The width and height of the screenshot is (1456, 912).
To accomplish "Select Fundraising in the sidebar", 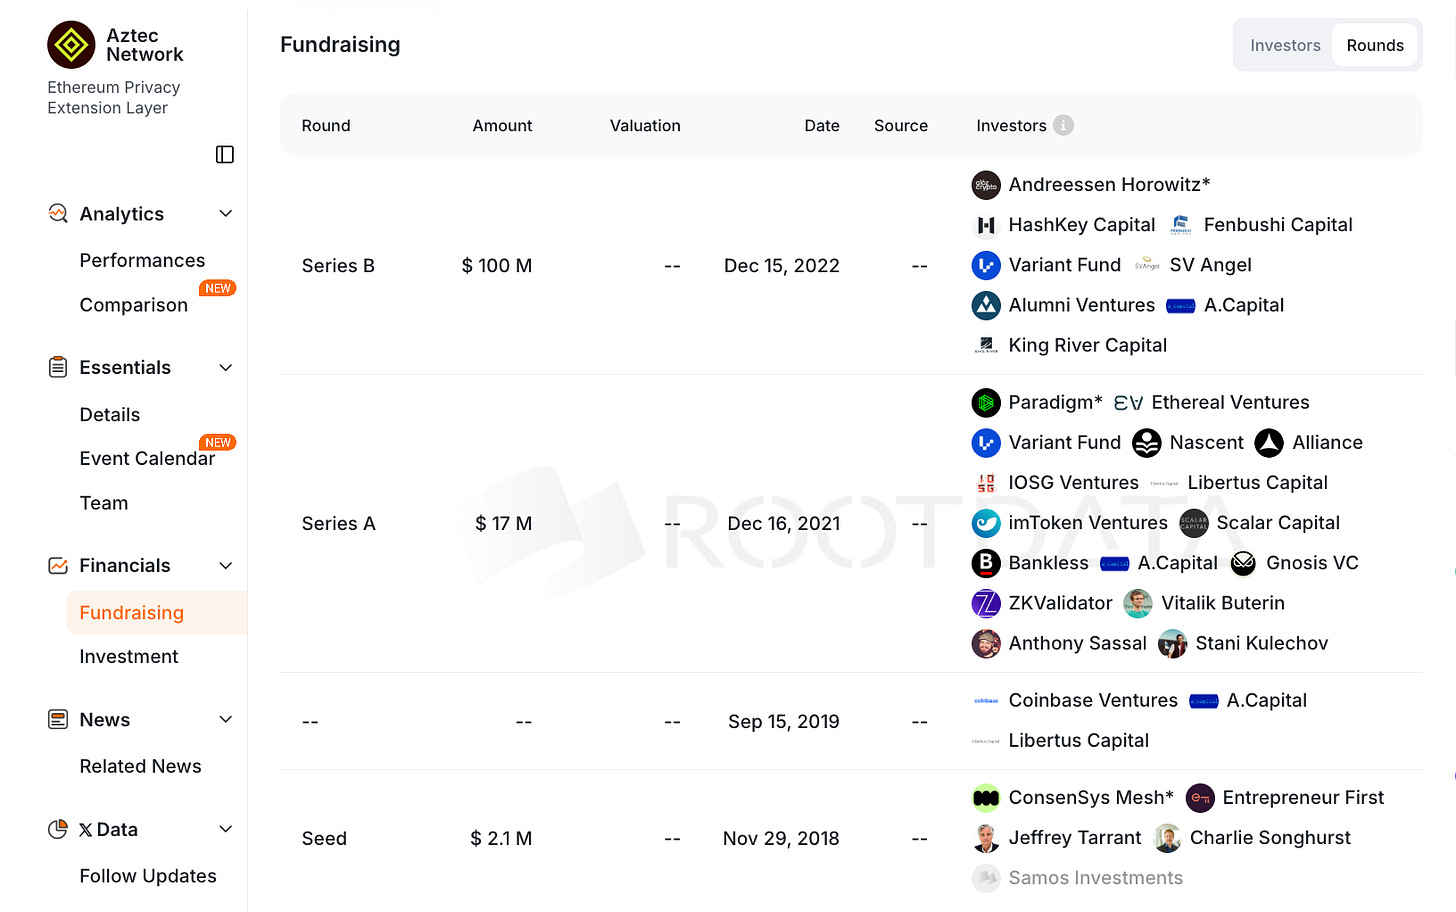I will [x=156, y=612].
